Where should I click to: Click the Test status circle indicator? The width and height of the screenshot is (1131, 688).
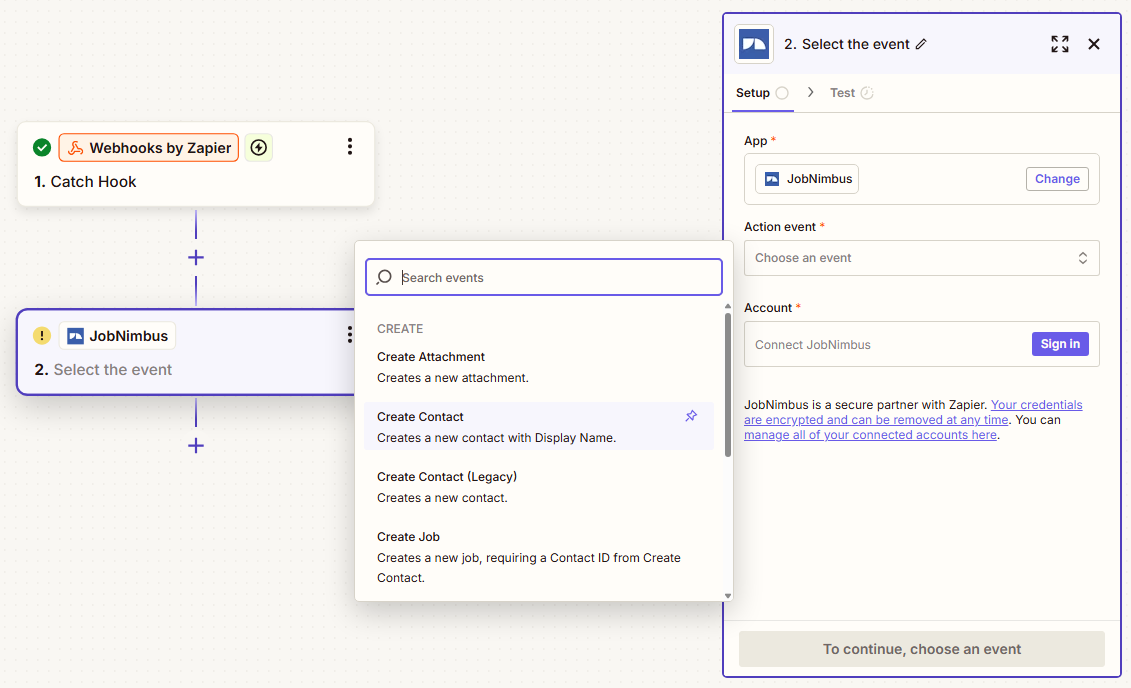coord(867,93)
